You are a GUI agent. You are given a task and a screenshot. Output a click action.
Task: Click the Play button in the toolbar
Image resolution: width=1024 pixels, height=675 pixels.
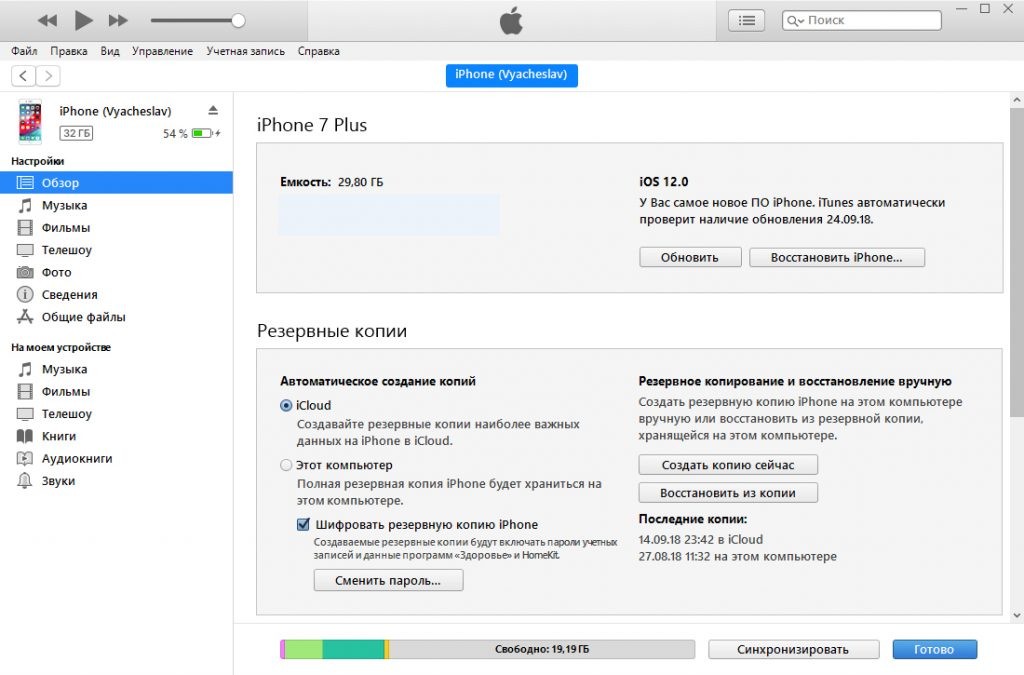click(x=84, y=20)
